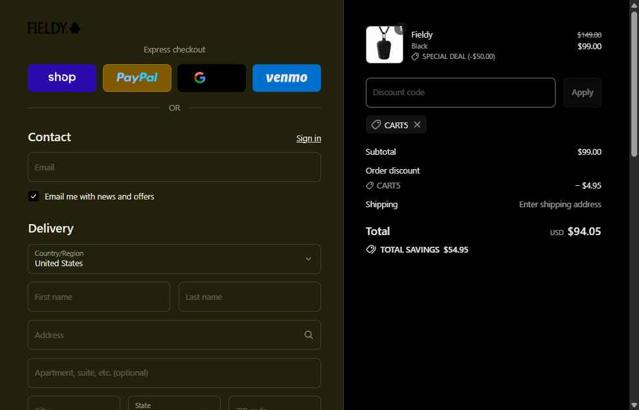Viewport: 639px width, 410px height.
Task: Check out using Venmo button
Action: pyautogui.click(x=286, y=77)
